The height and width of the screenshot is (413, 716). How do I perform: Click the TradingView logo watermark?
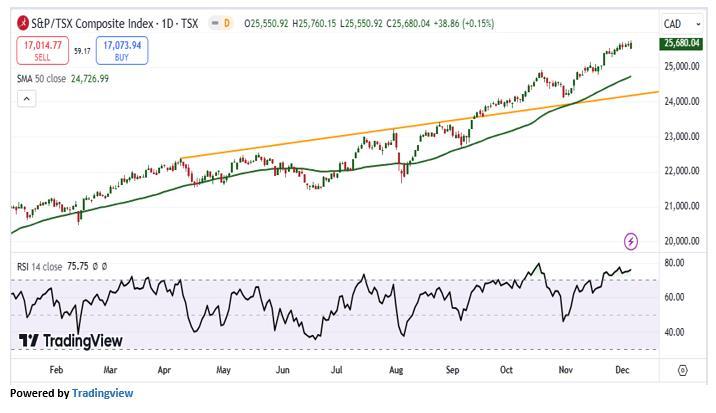coord(71,341)
